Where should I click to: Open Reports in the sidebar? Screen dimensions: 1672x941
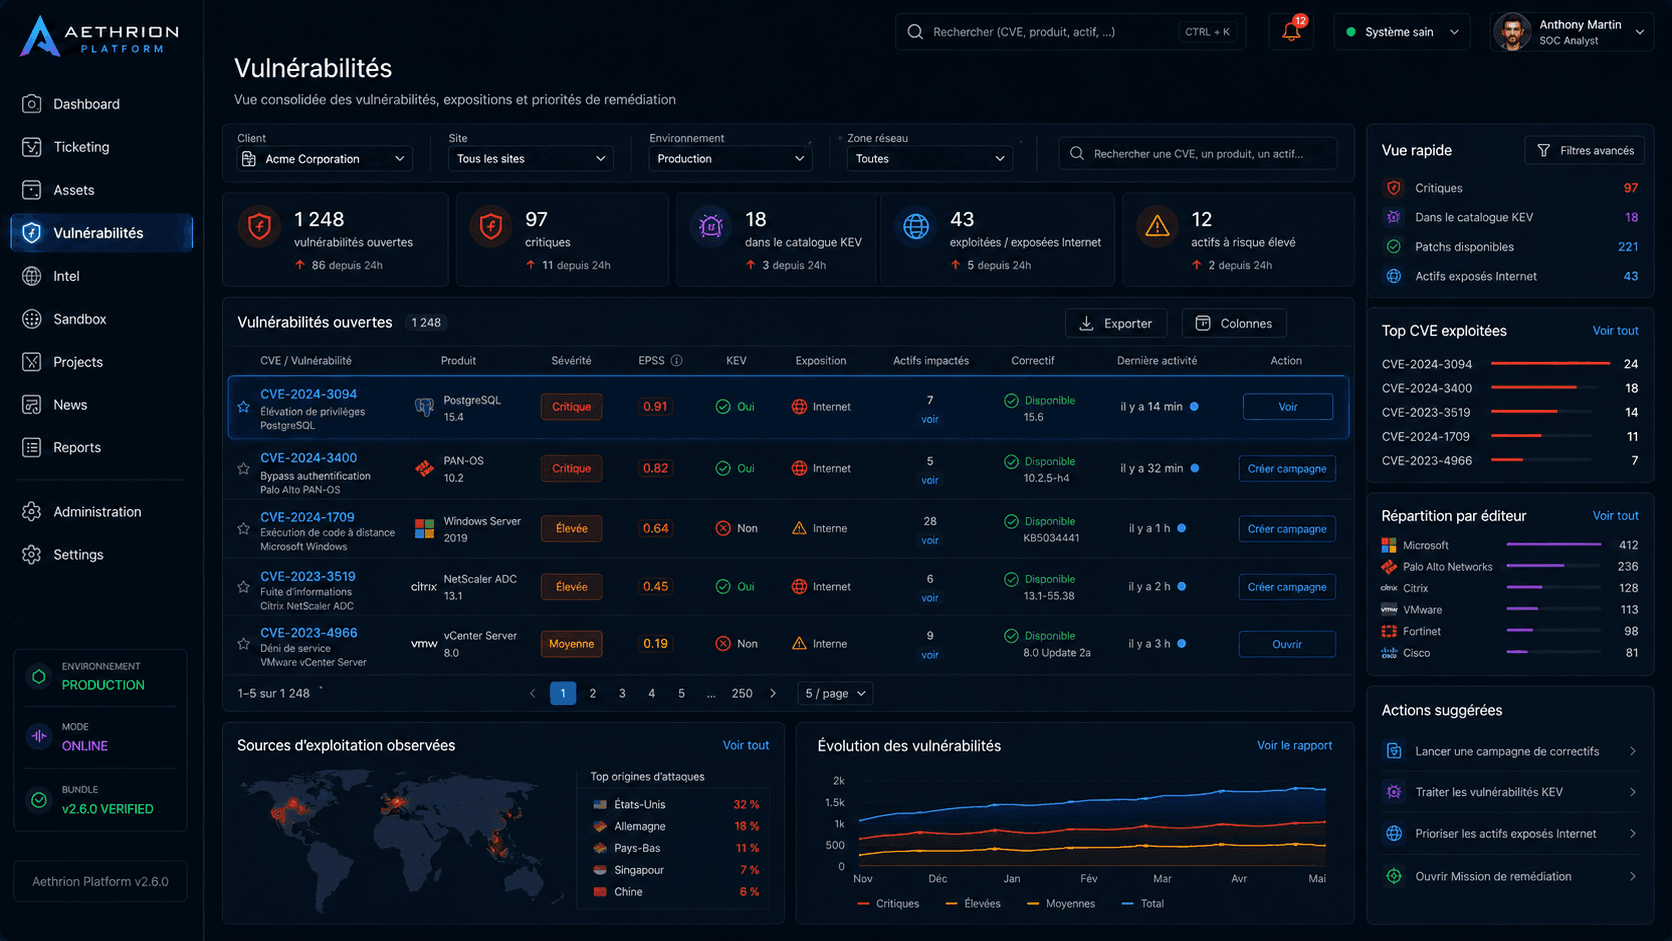pyautogui.click(x=101, y=448)
